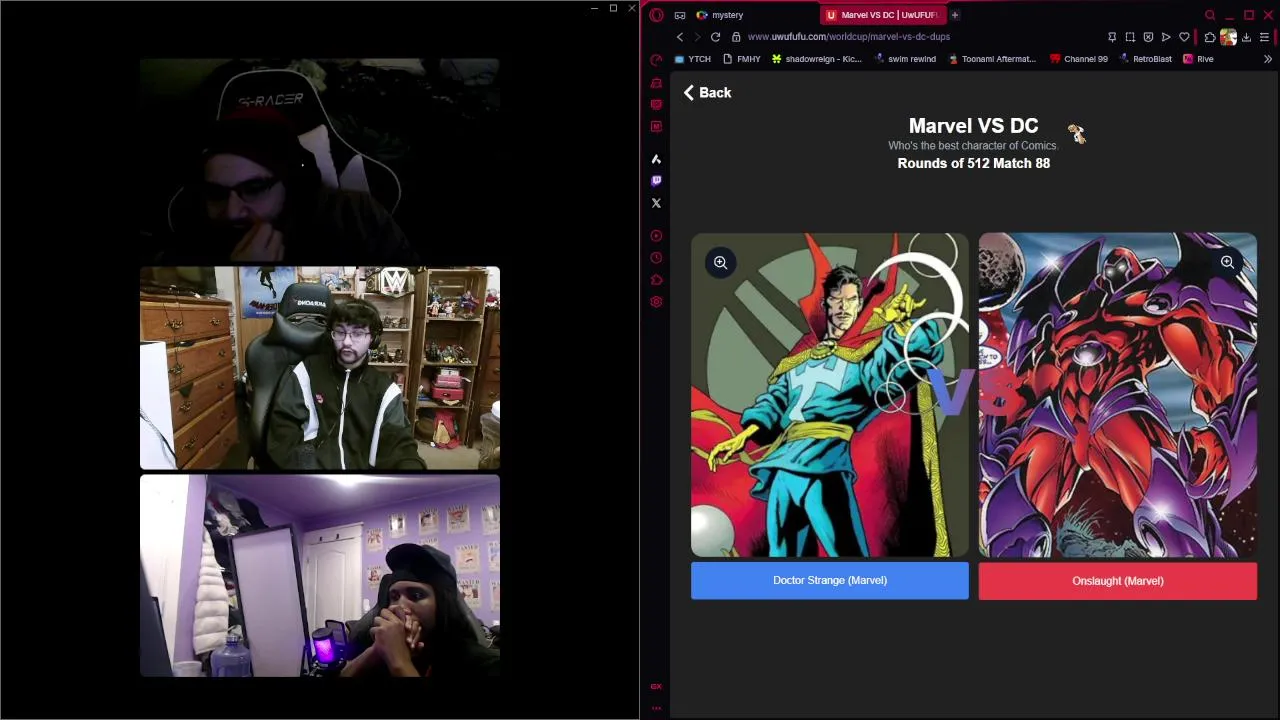
Task: Zoom into the Doctor Strange image
Action: (720, 262)
